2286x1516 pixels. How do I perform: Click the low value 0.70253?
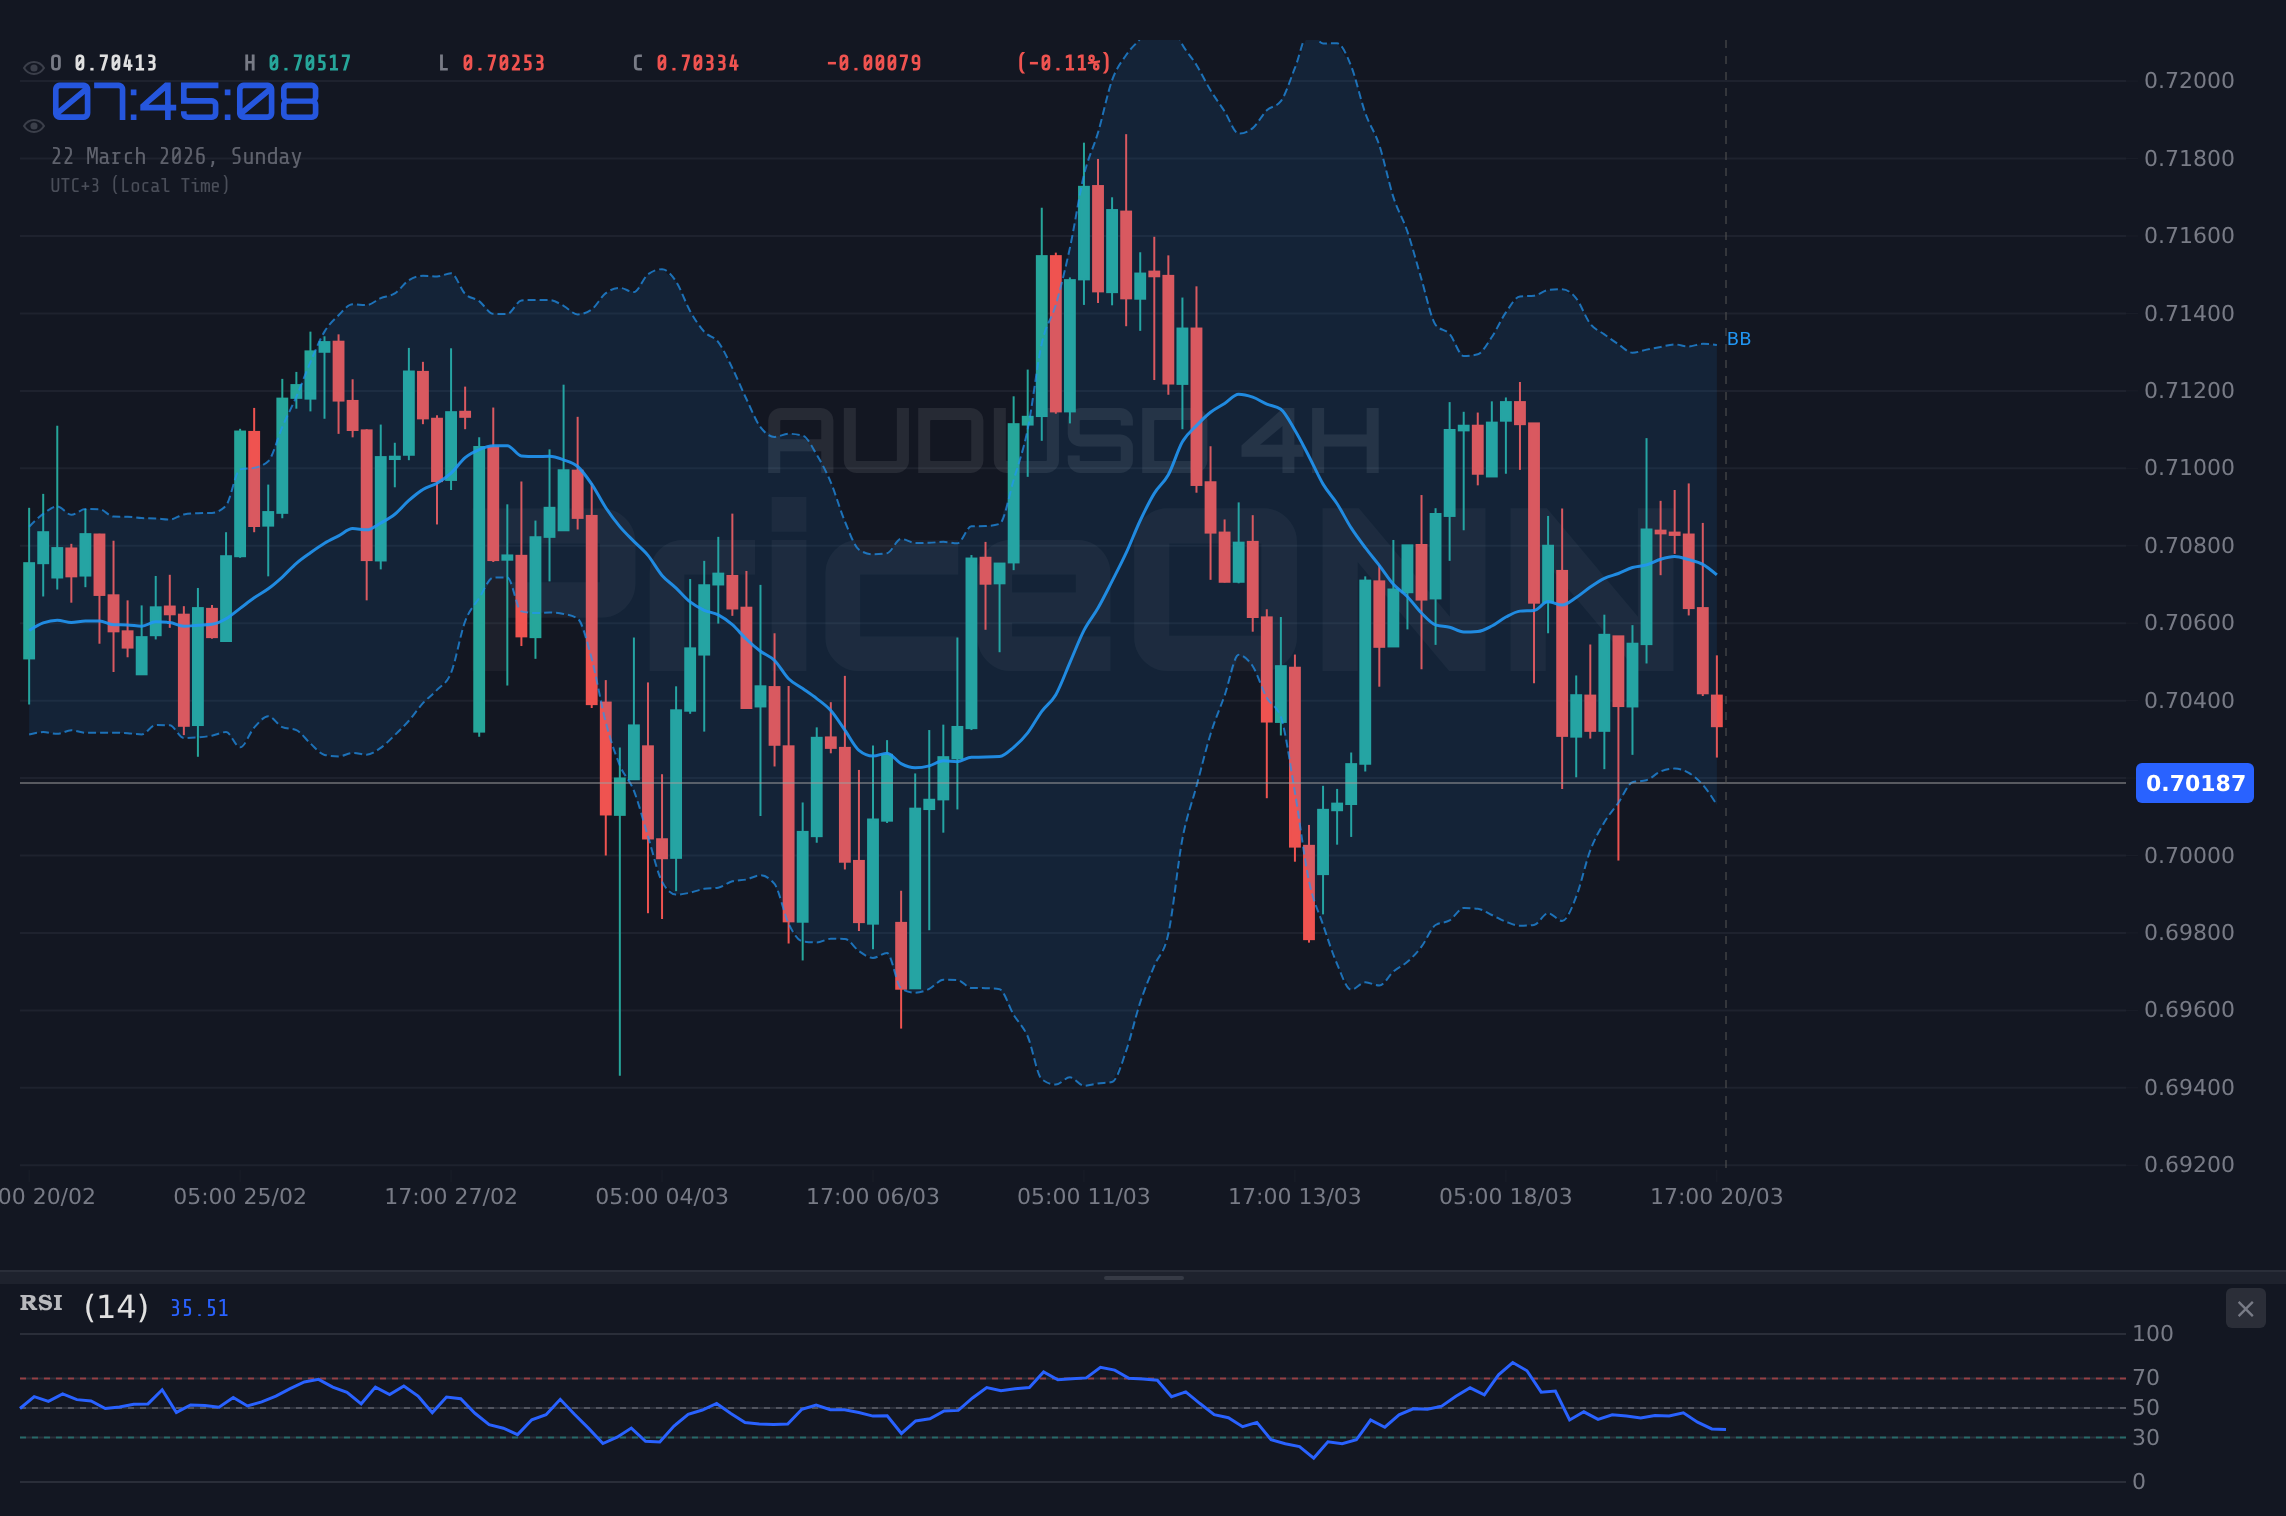(504, 62)
